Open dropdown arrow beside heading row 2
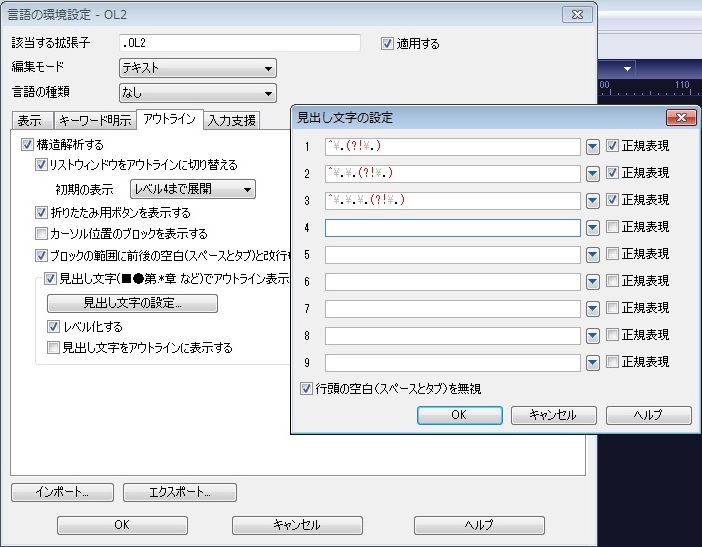The width and height of the screenshot is (702, 547). [592, 173]
